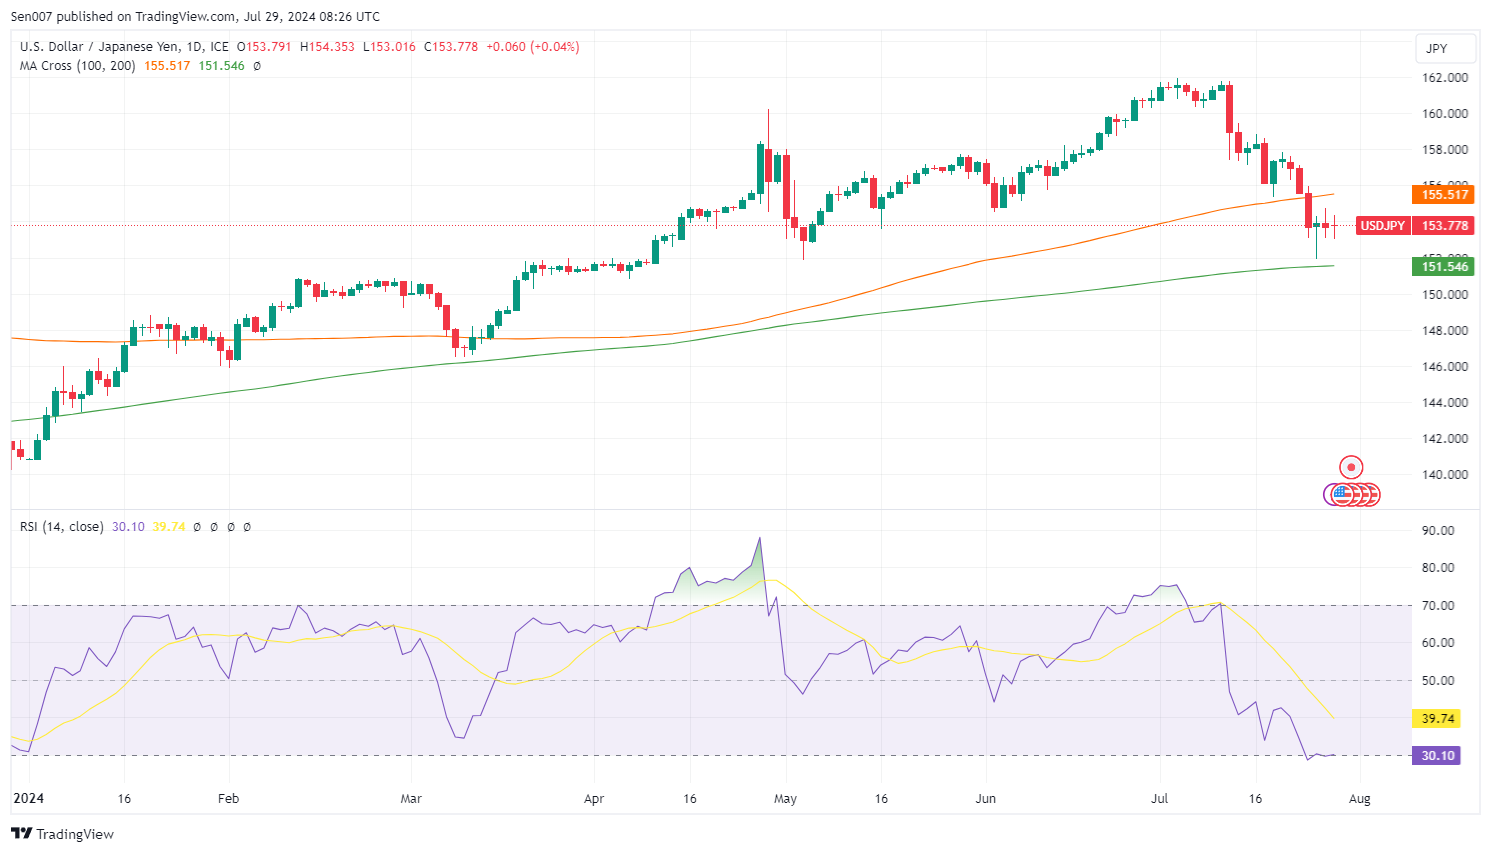Click the orange 155.517 axis price tag
Image resolution: width=1491 pixels, height=853 pixels.
(1444, 195)
